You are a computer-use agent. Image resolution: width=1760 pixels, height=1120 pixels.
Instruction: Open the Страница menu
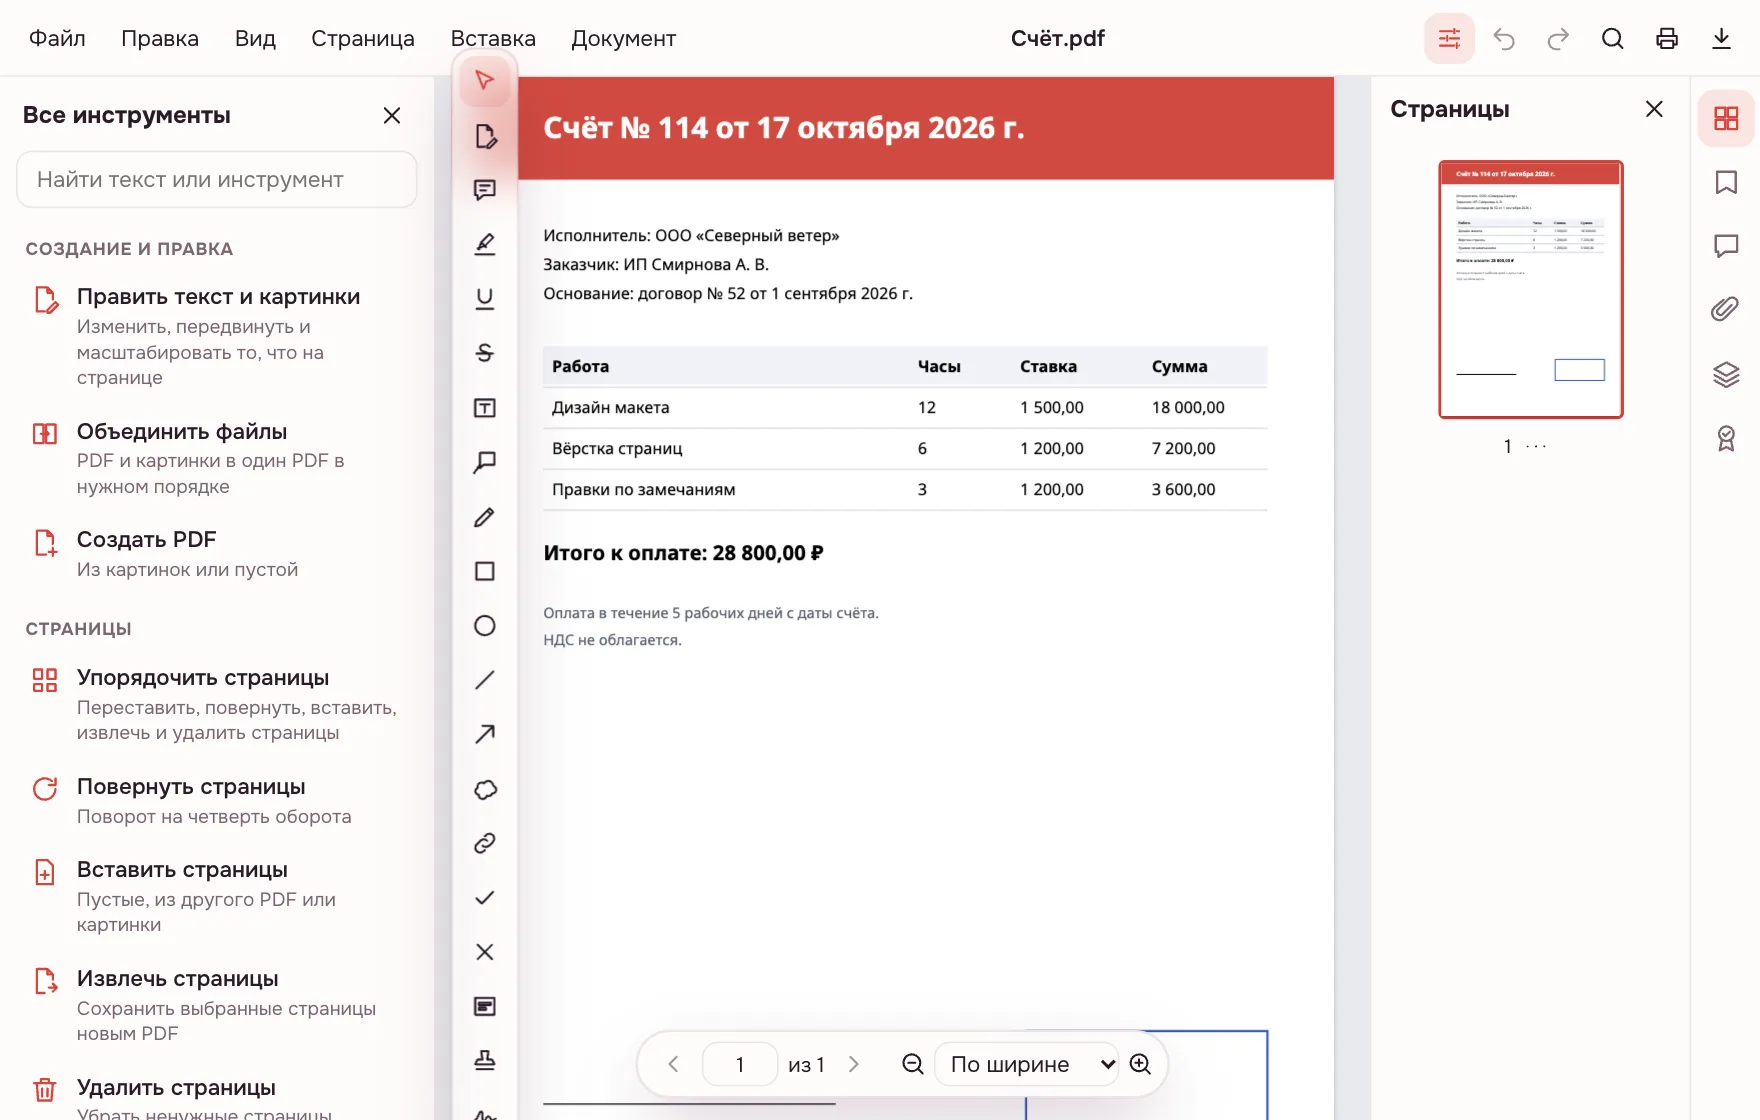coord(363,38)
